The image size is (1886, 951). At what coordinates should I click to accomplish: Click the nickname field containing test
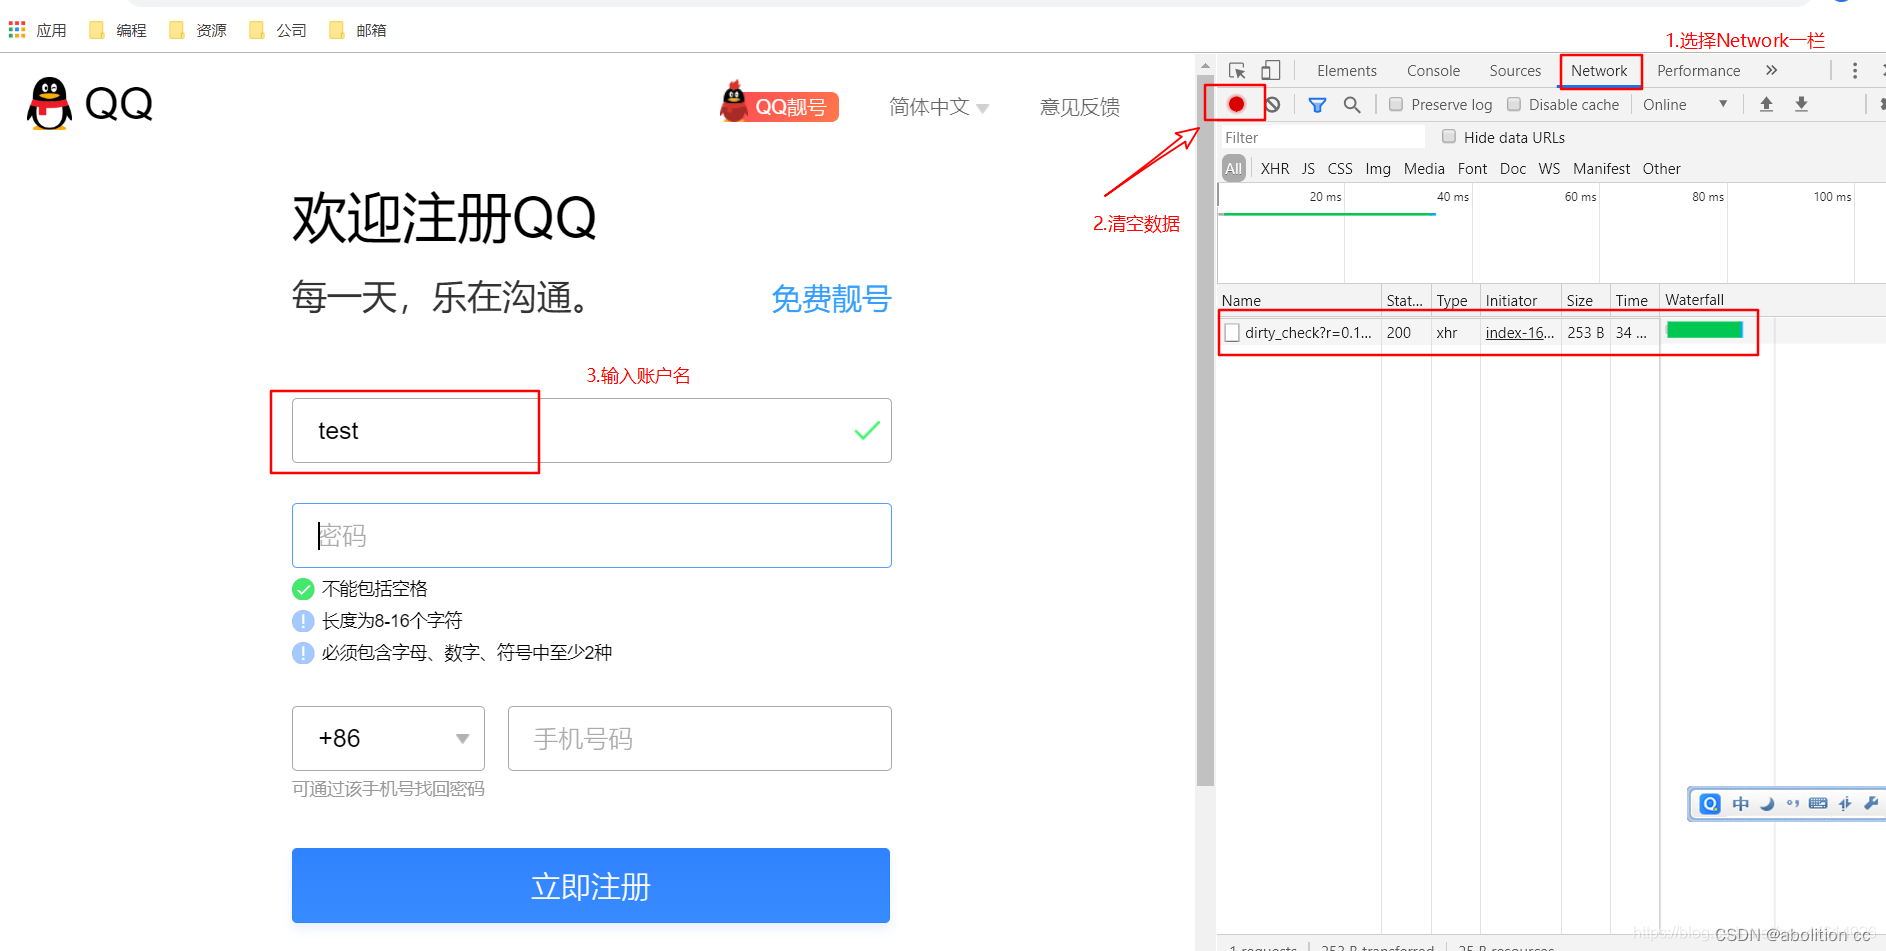point(591,430)
